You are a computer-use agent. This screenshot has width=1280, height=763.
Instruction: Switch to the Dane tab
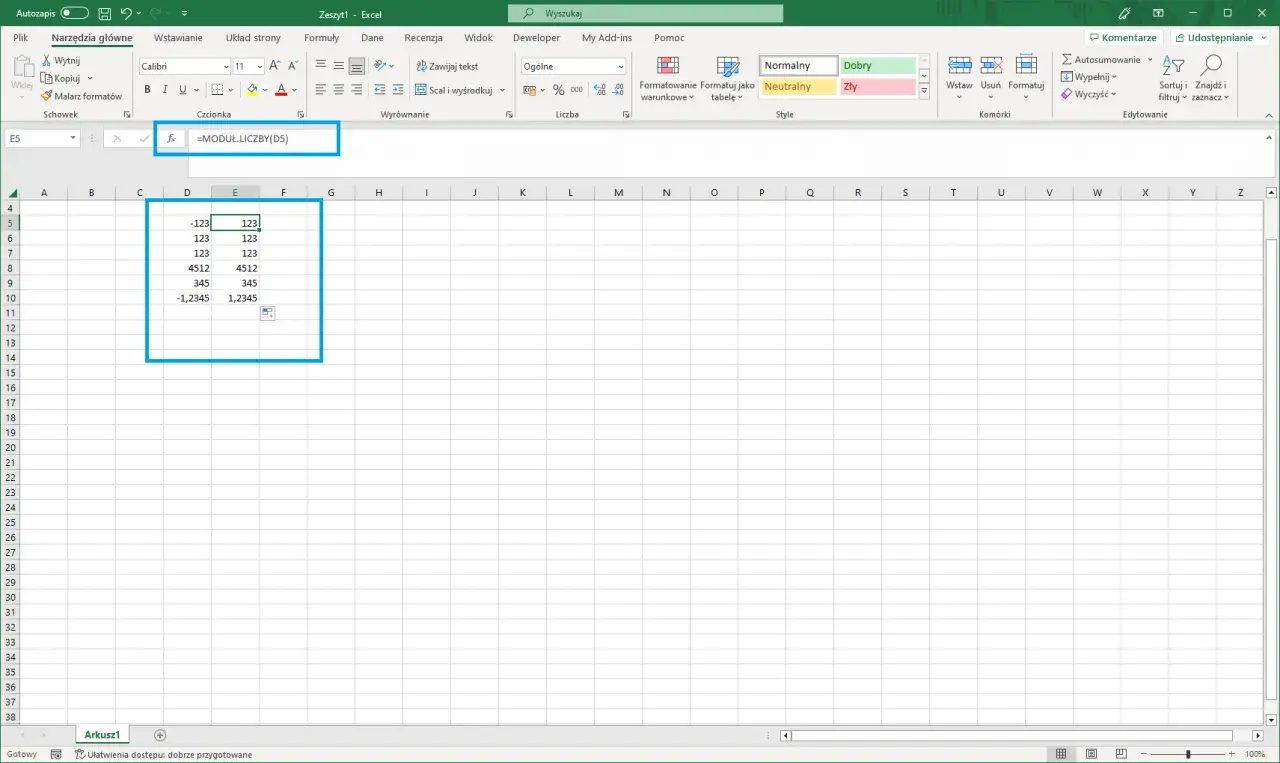[372, 38]
